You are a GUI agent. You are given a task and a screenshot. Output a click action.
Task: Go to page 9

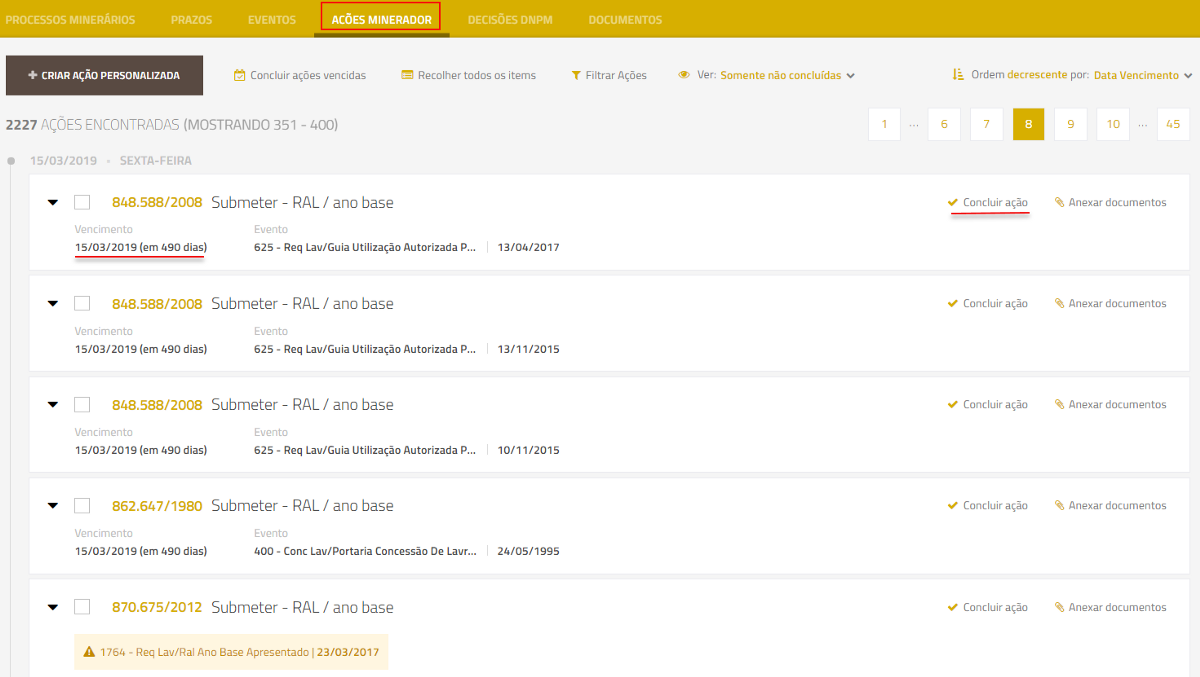tap(1070, 124)
